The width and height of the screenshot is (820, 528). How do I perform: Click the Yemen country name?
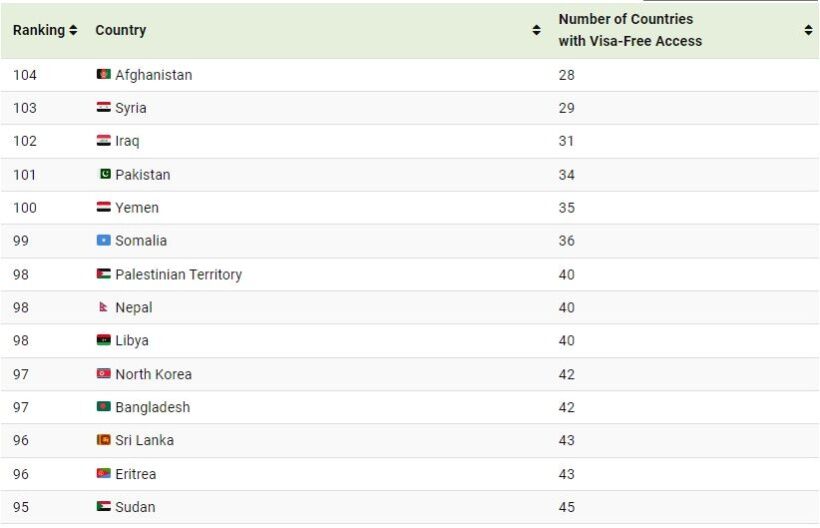(137, 208)
